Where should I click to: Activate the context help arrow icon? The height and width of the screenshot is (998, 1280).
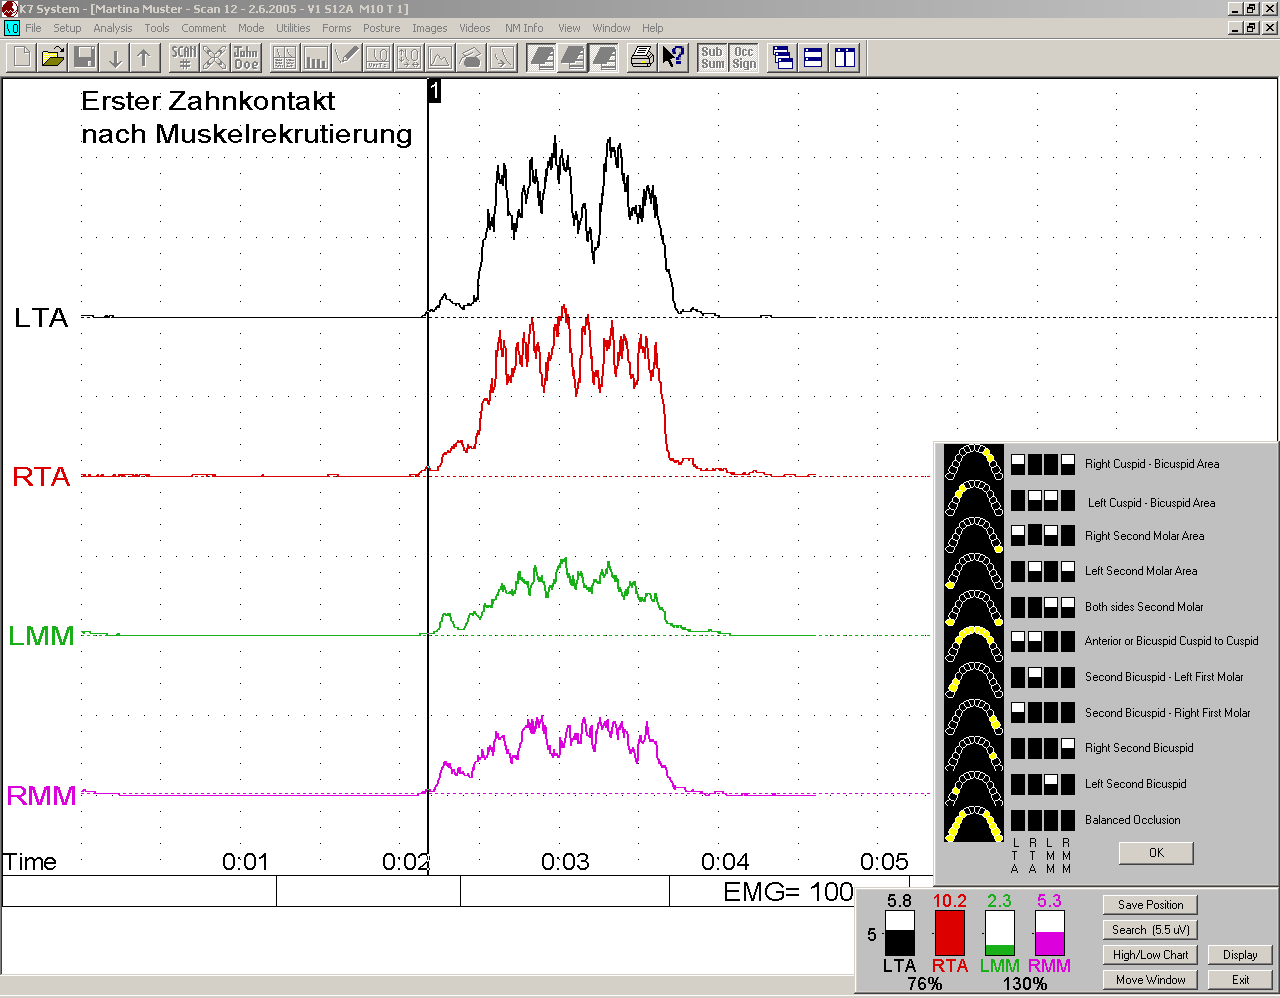[674, 58]
